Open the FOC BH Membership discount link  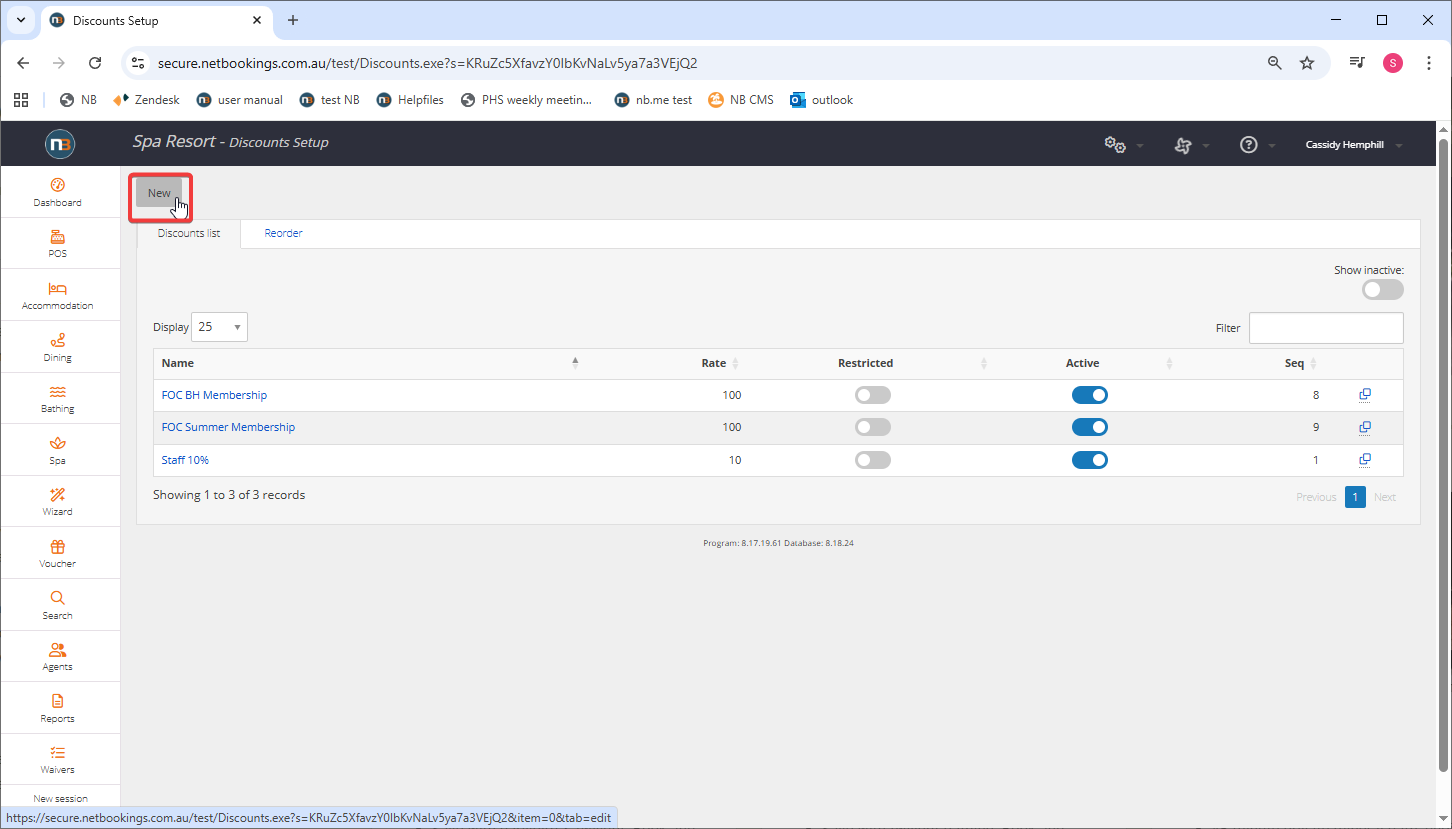[x=214, y=395]
